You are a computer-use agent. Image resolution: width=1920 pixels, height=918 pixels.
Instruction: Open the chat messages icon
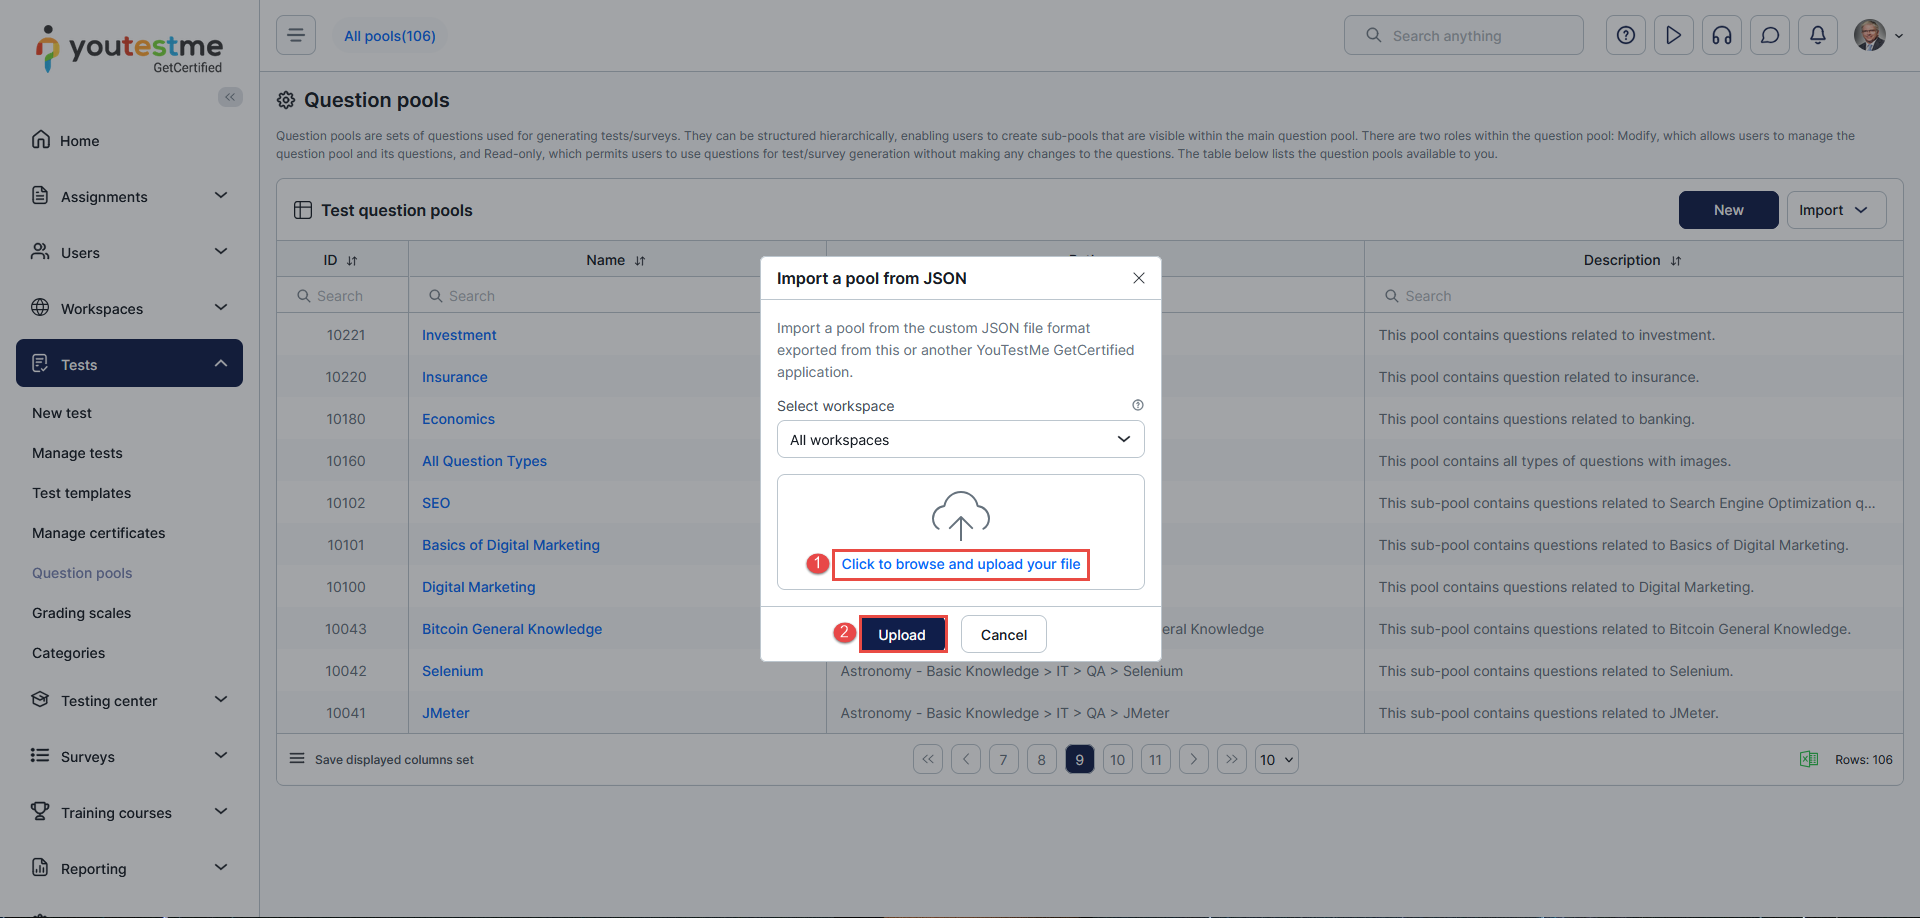1769,36
